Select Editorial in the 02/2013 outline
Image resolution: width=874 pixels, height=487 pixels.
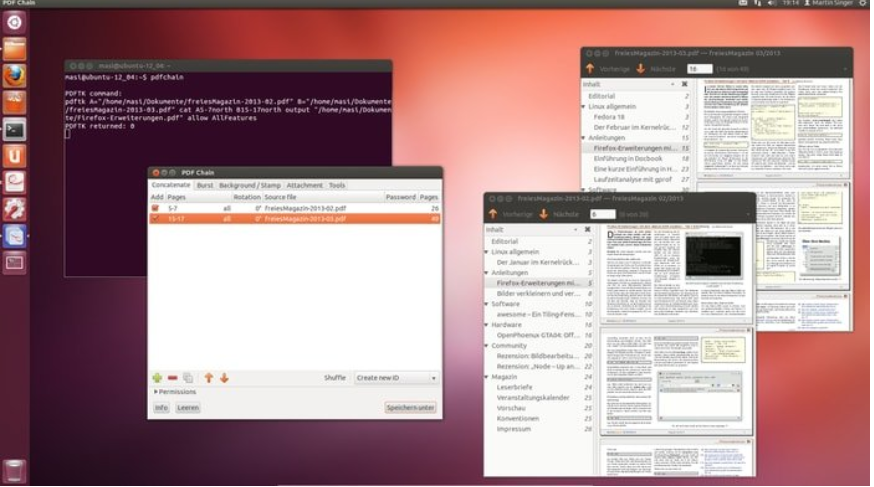tap(504, 241)
